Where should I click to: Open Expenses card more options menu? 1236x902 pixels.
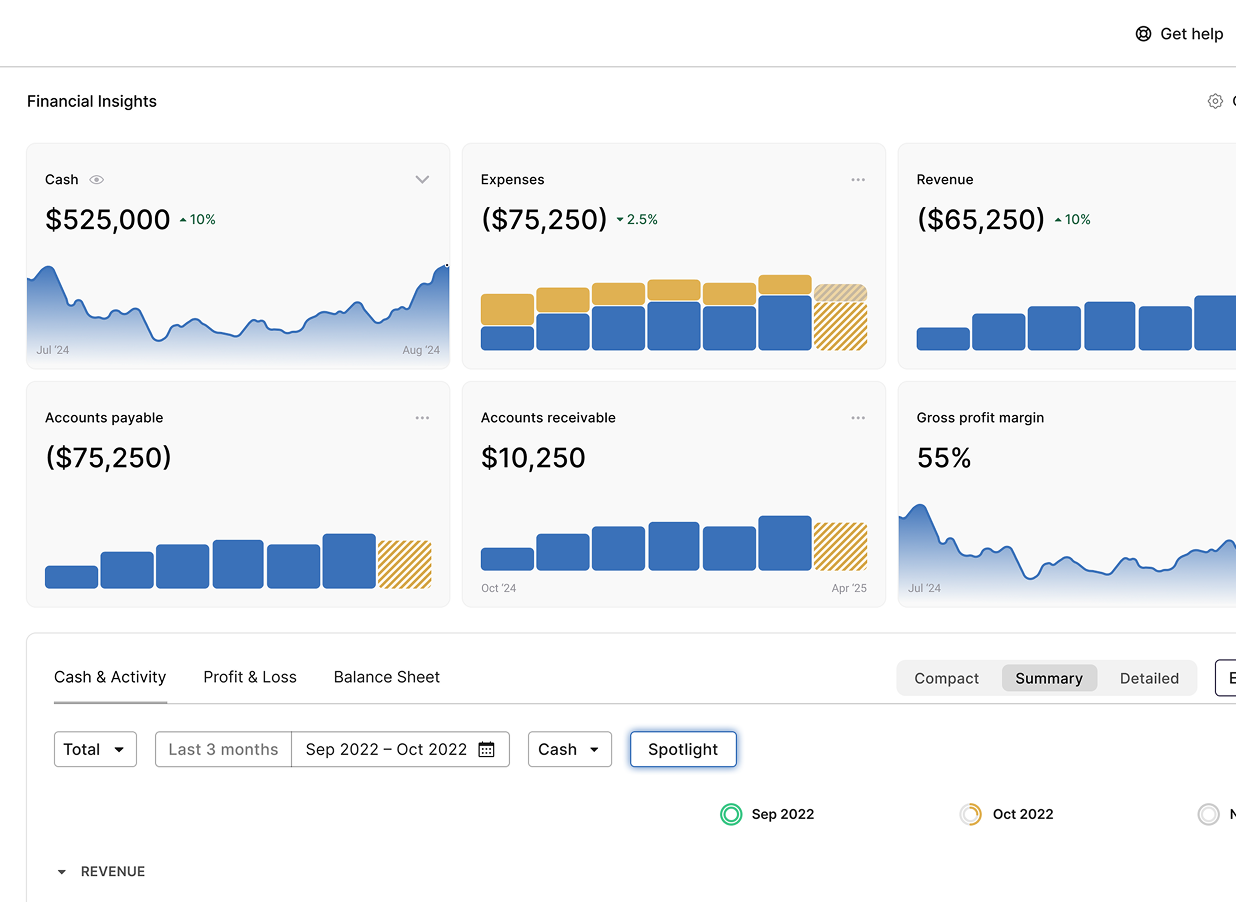tap(858, 180)
